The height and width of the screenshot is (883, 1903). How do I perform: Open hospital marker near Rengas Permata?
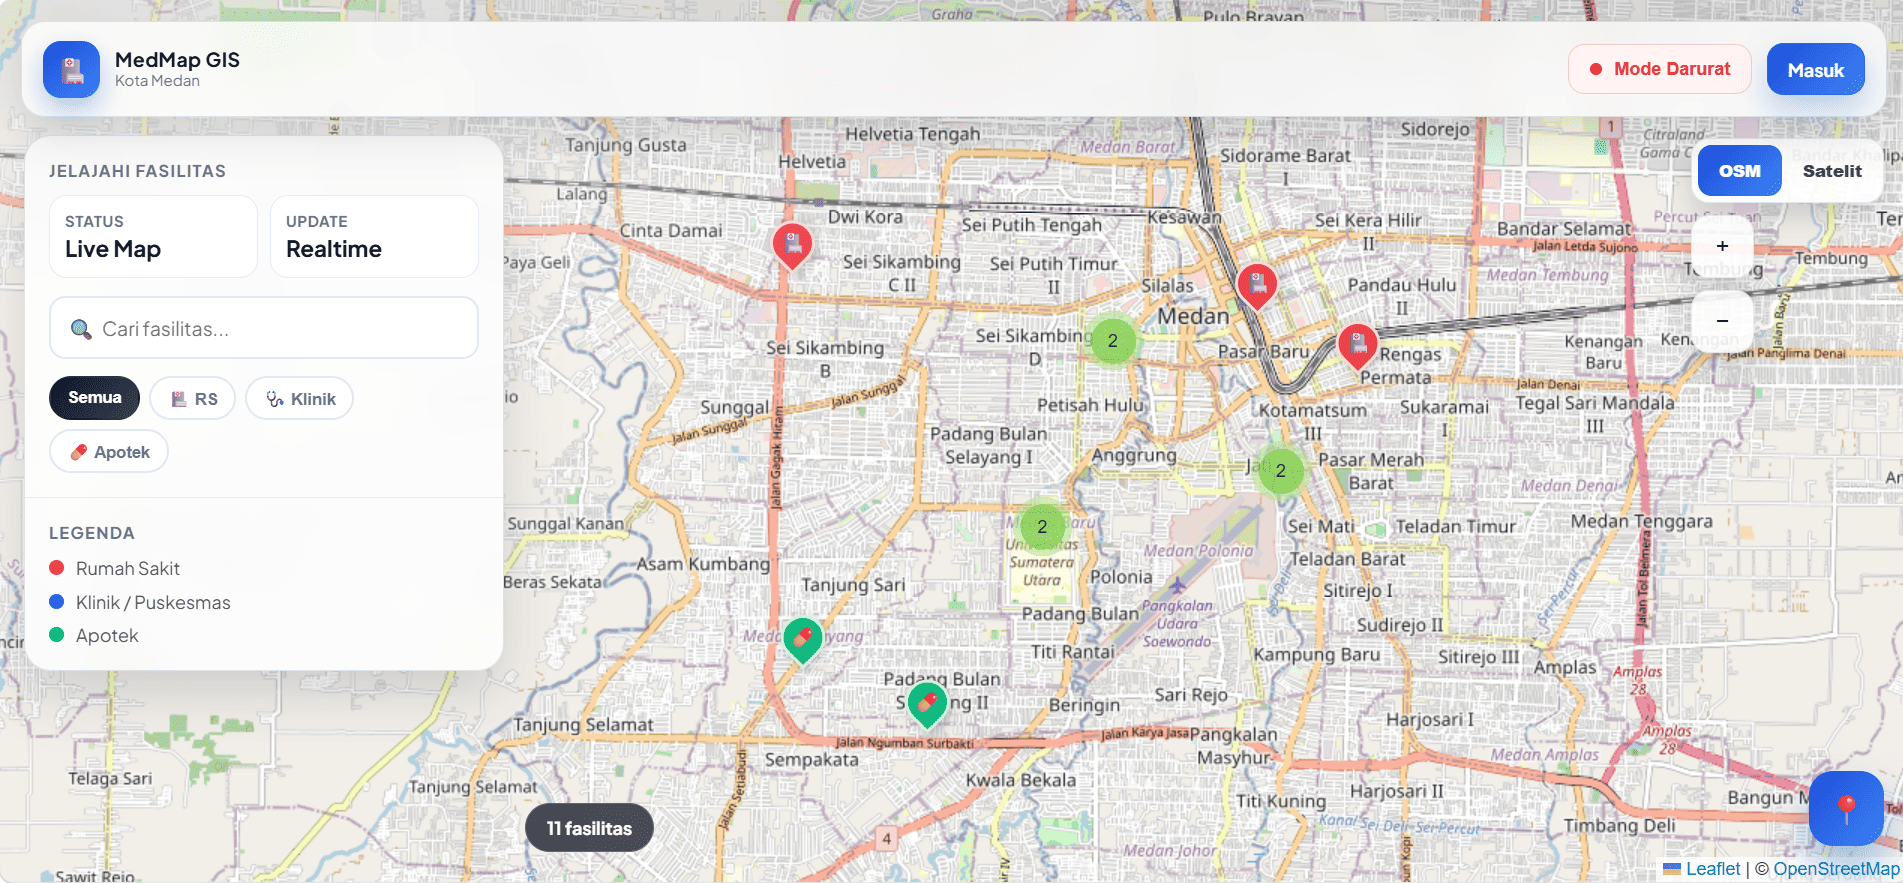coord(1358,346)
